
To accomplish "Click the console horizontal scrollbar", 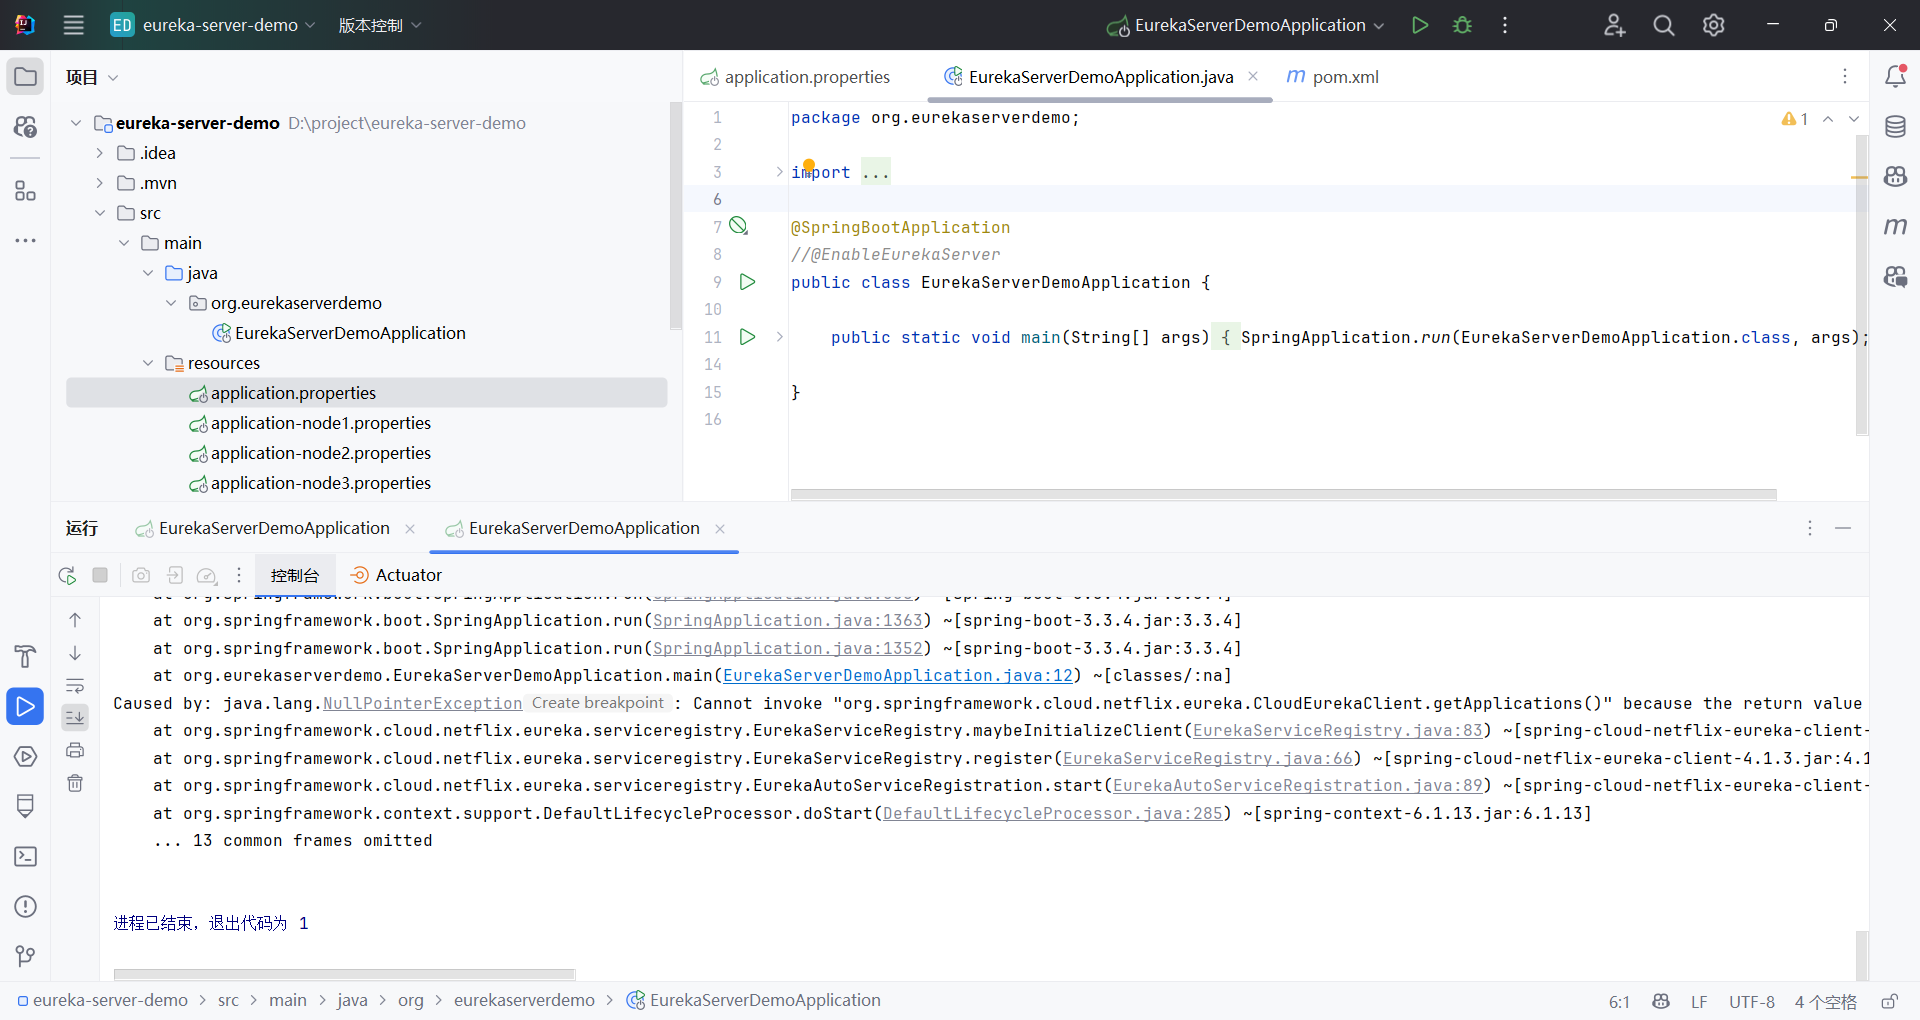I will click(x=345, y=974).
